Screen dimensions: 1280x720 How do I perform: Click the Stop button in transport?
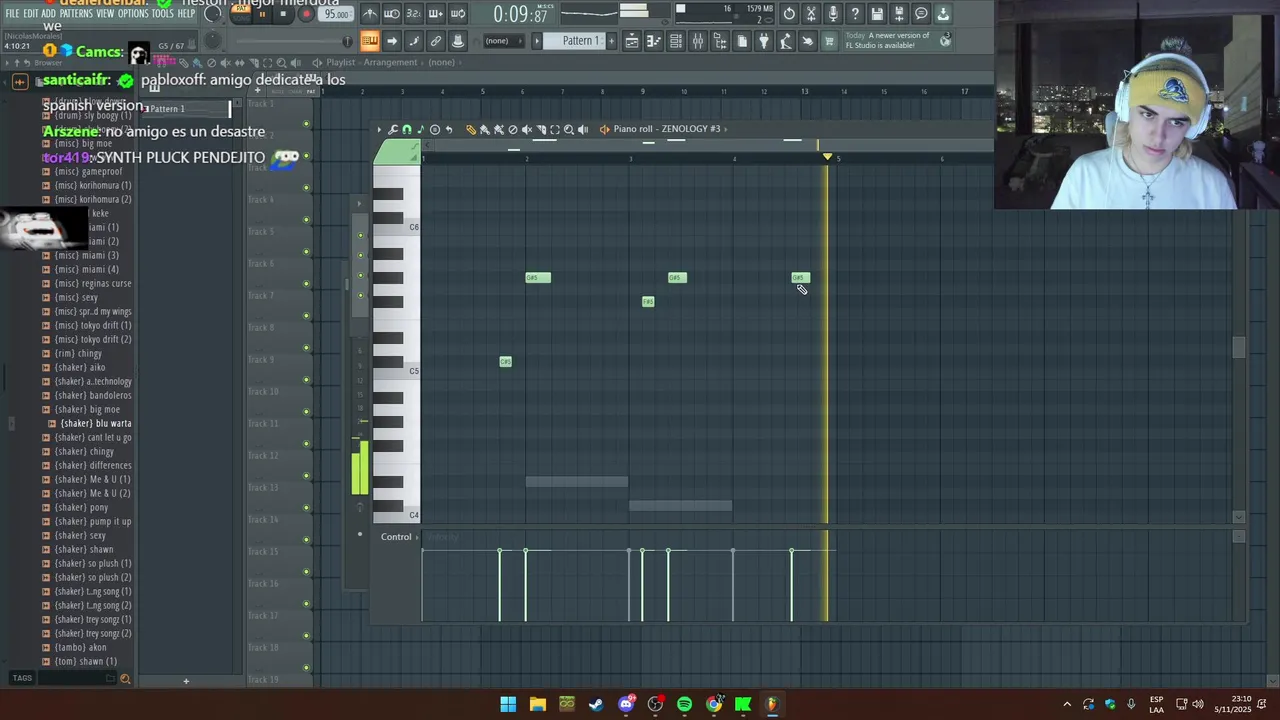(x=283, y=14)
